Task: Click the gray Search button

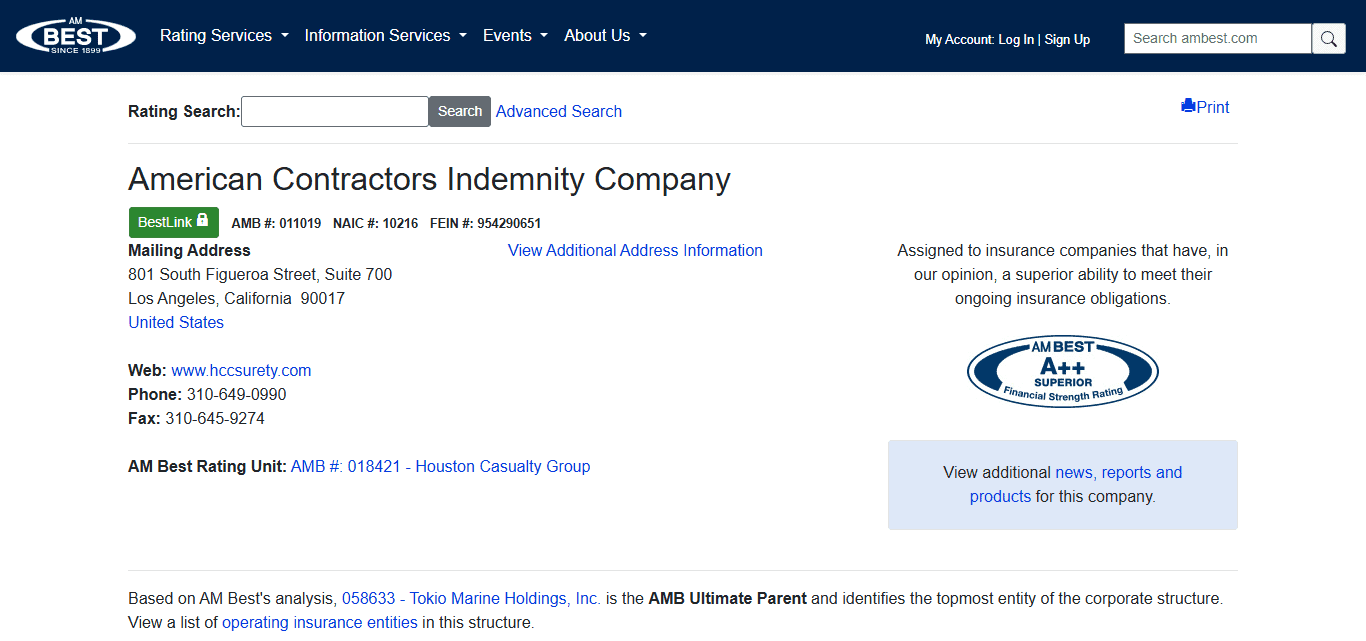Action: 460,112
